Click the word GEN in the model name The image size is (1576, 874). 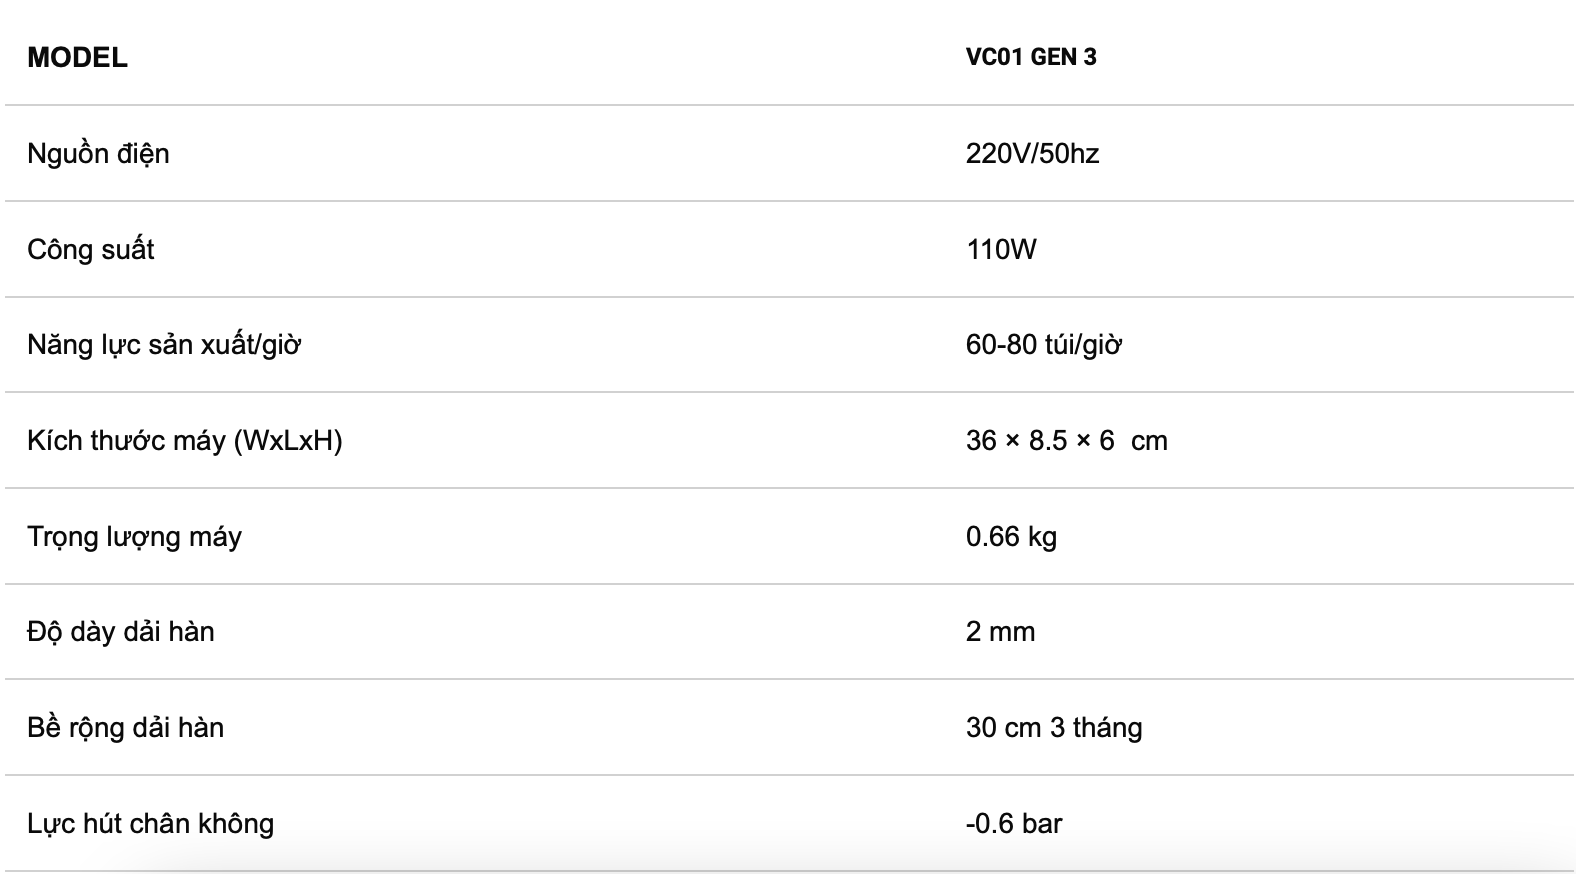click(1053, 57)
